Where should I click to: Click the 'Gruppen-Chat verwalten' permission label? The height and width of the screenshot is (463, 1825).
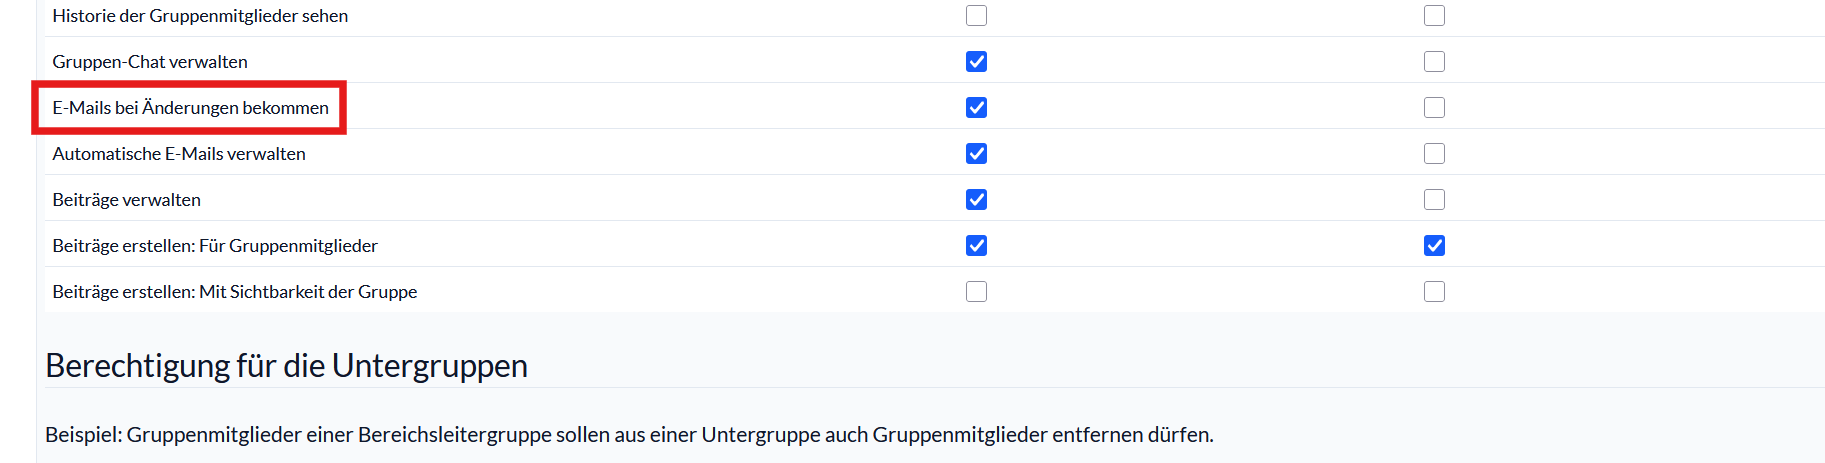coord(150,62)
